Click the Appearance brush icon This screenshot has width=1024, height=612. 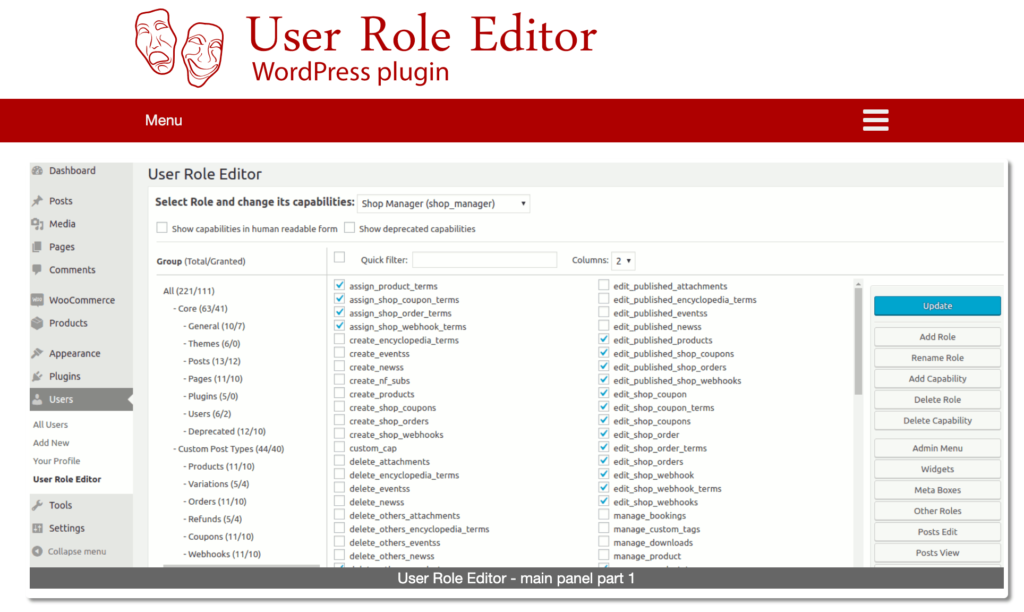coord(37,353)
